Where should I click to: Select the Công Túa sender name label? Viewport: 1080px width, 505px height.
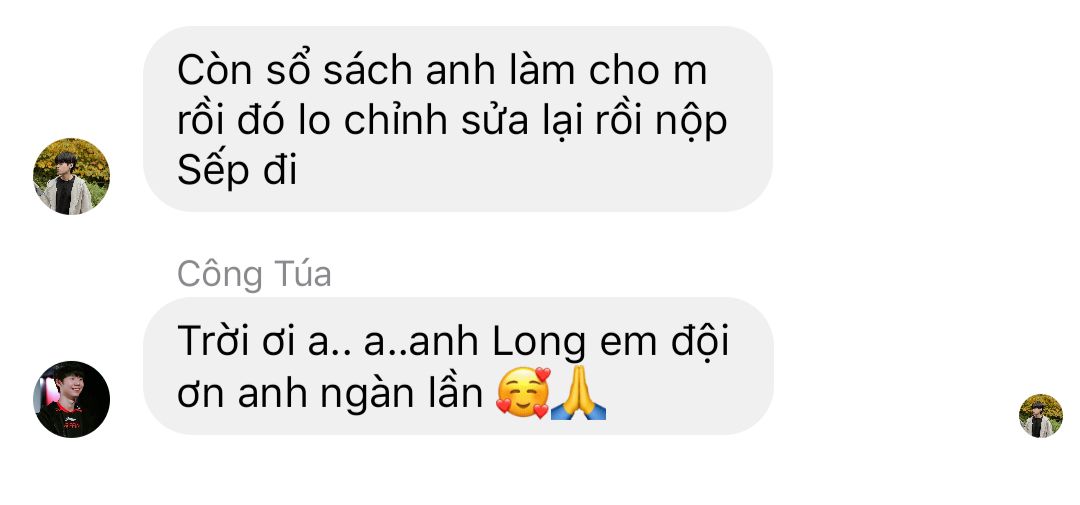click(254, 274)
